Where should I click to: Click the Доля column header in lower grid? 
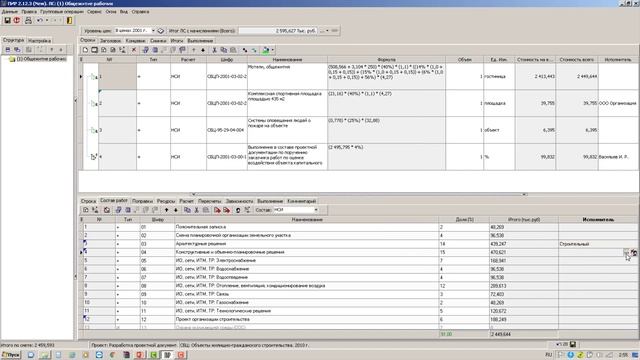(x=464, y=220)
